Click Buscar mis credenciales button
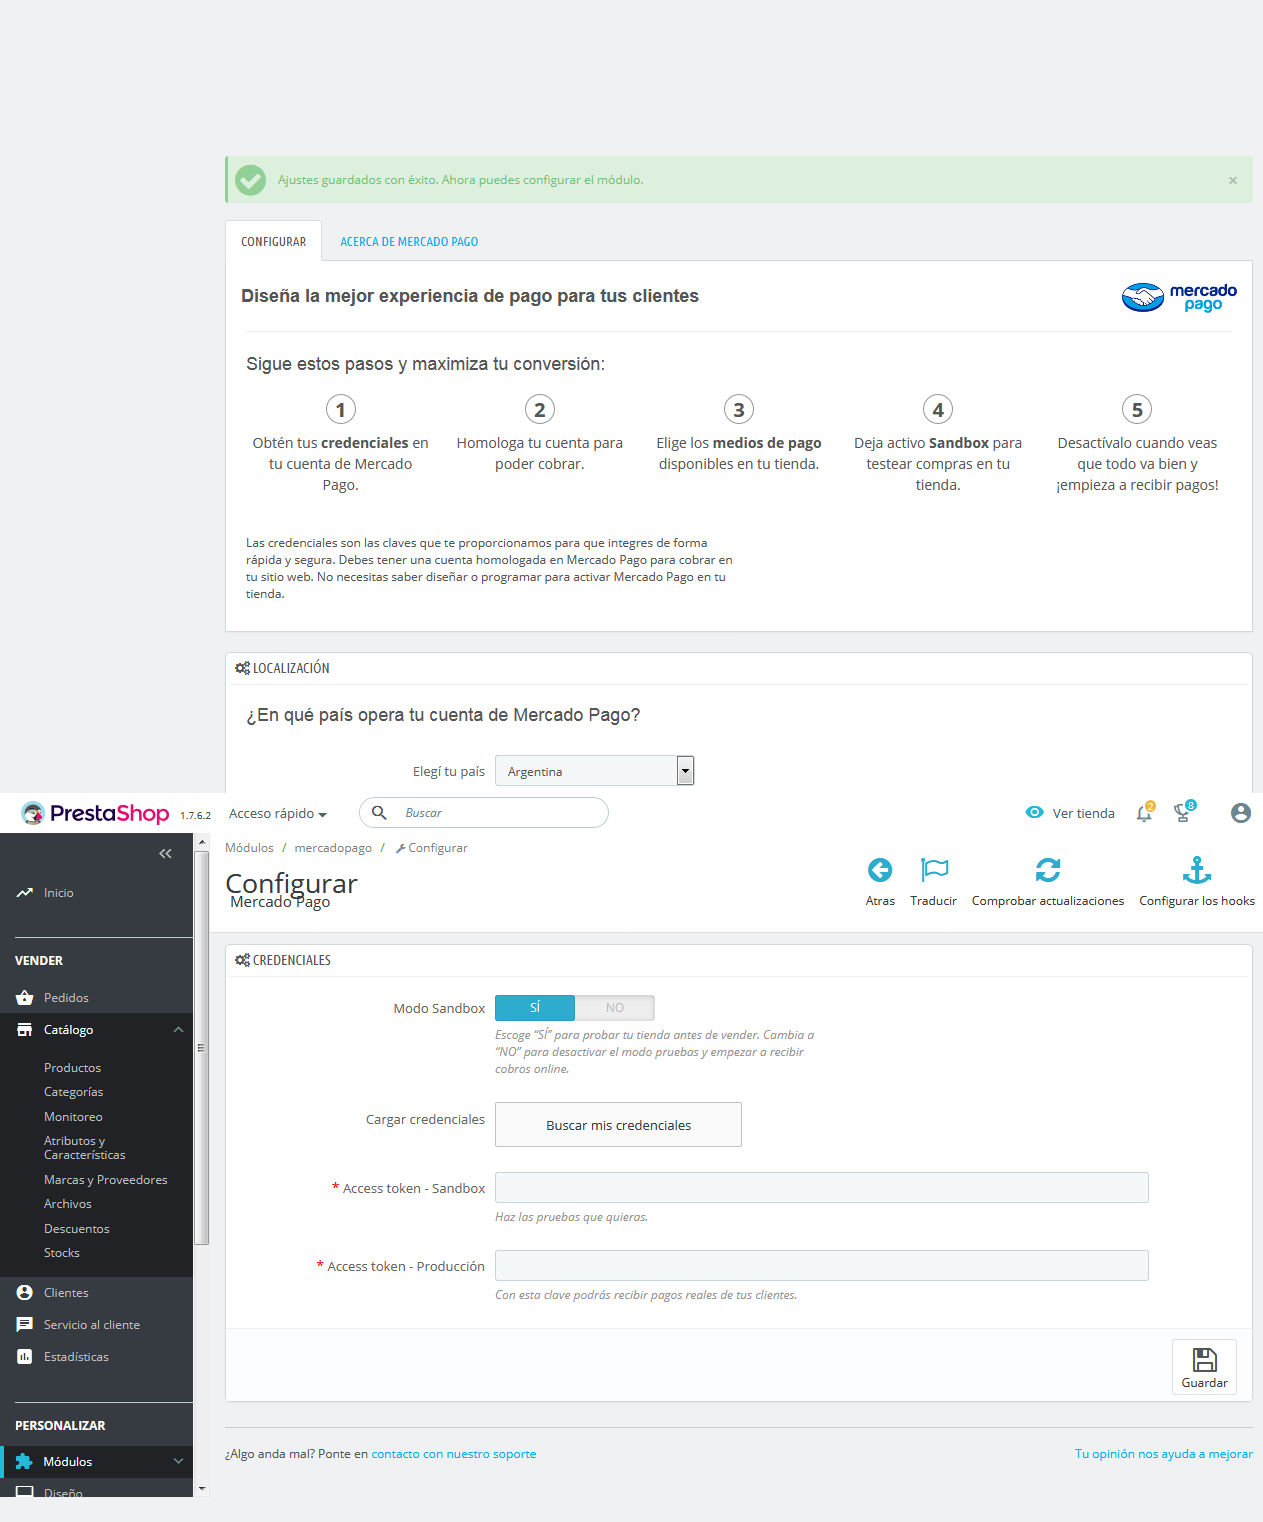This screenshot has height=1522, width=1263. point(618,1125)
